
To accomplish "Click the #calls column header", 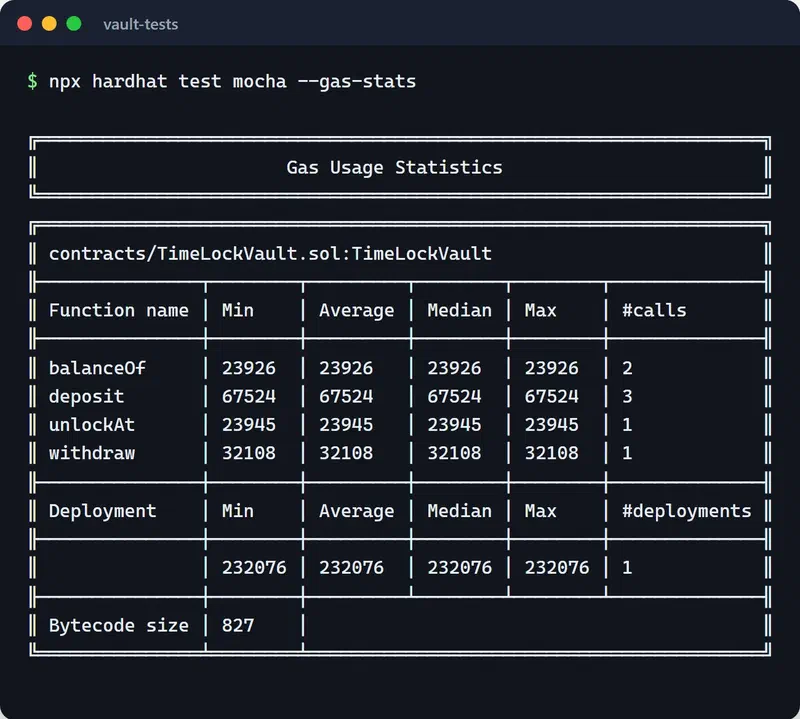I will click(654, 310).
